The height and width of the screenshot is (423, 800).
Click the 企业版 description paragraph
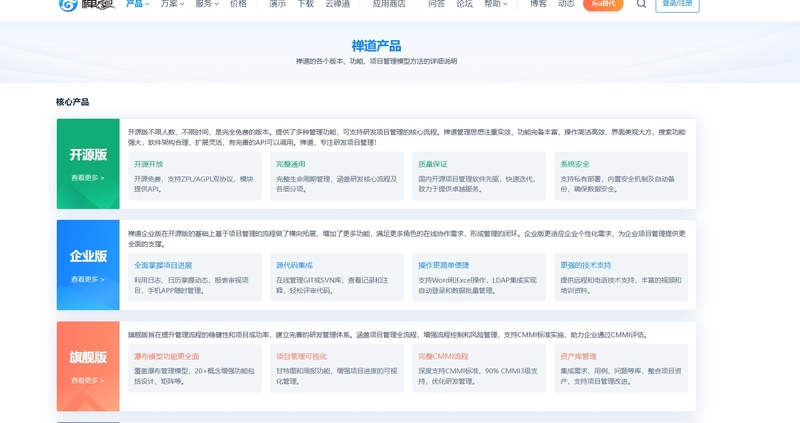tap(407, 239)
